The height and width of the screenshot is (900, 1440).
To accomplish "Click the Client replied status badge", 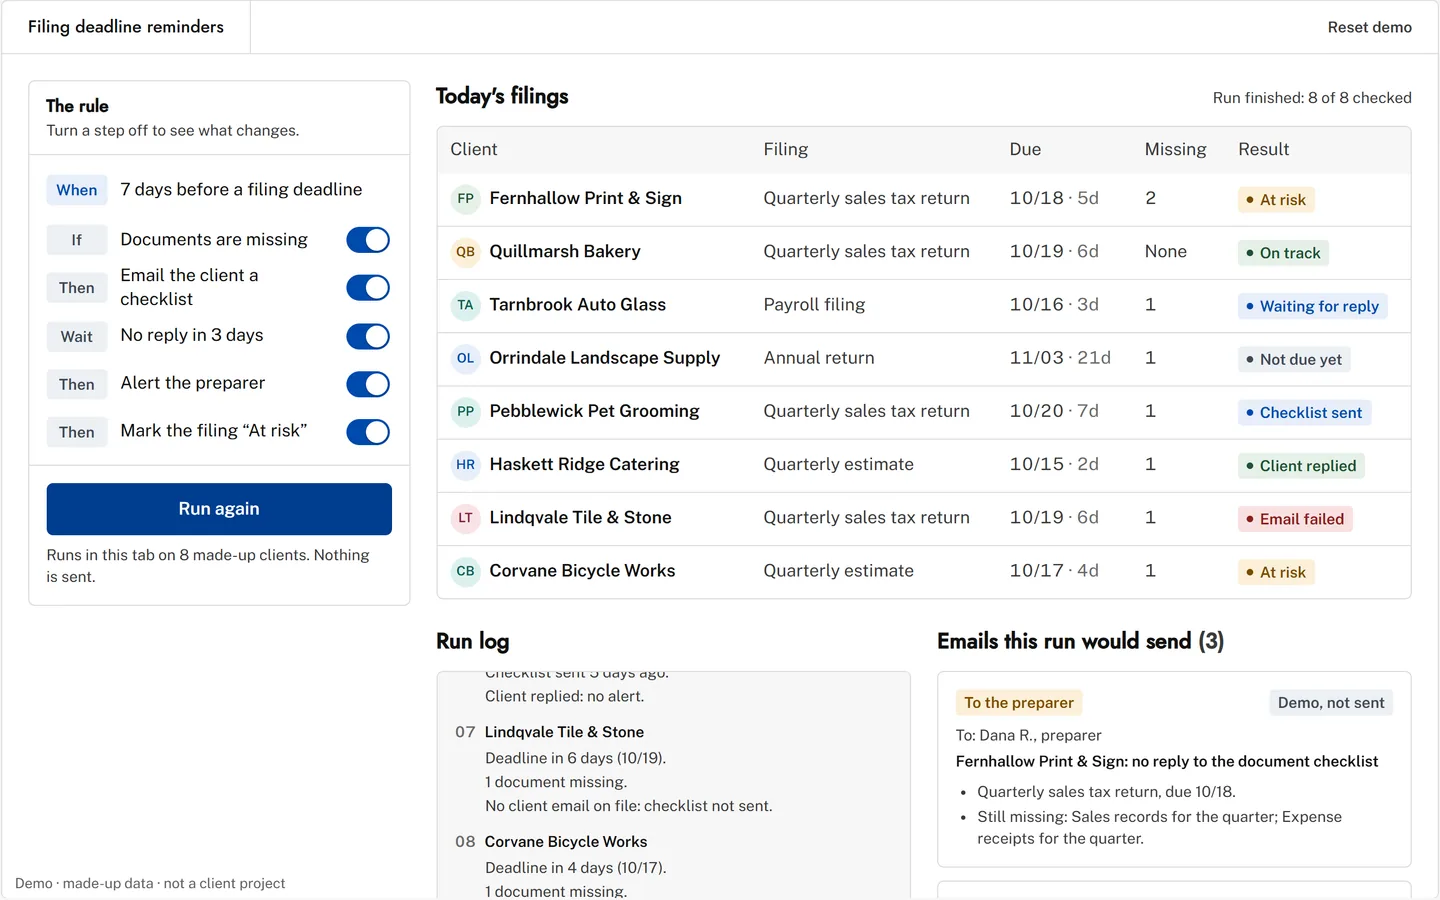I will point(1301,465).
